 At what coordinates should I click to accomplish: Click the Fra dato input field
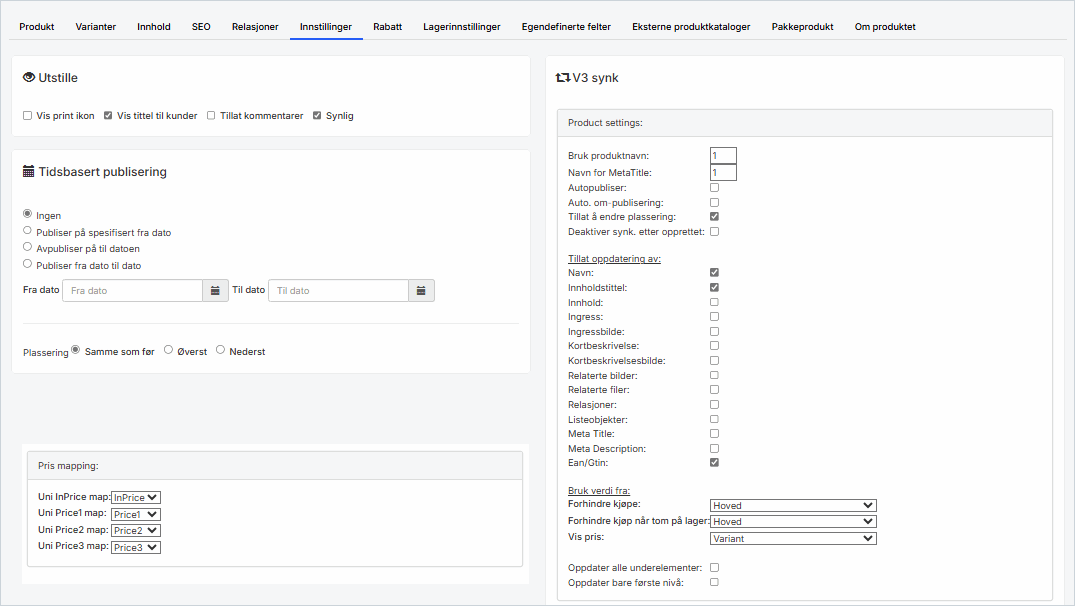(132, 291)
